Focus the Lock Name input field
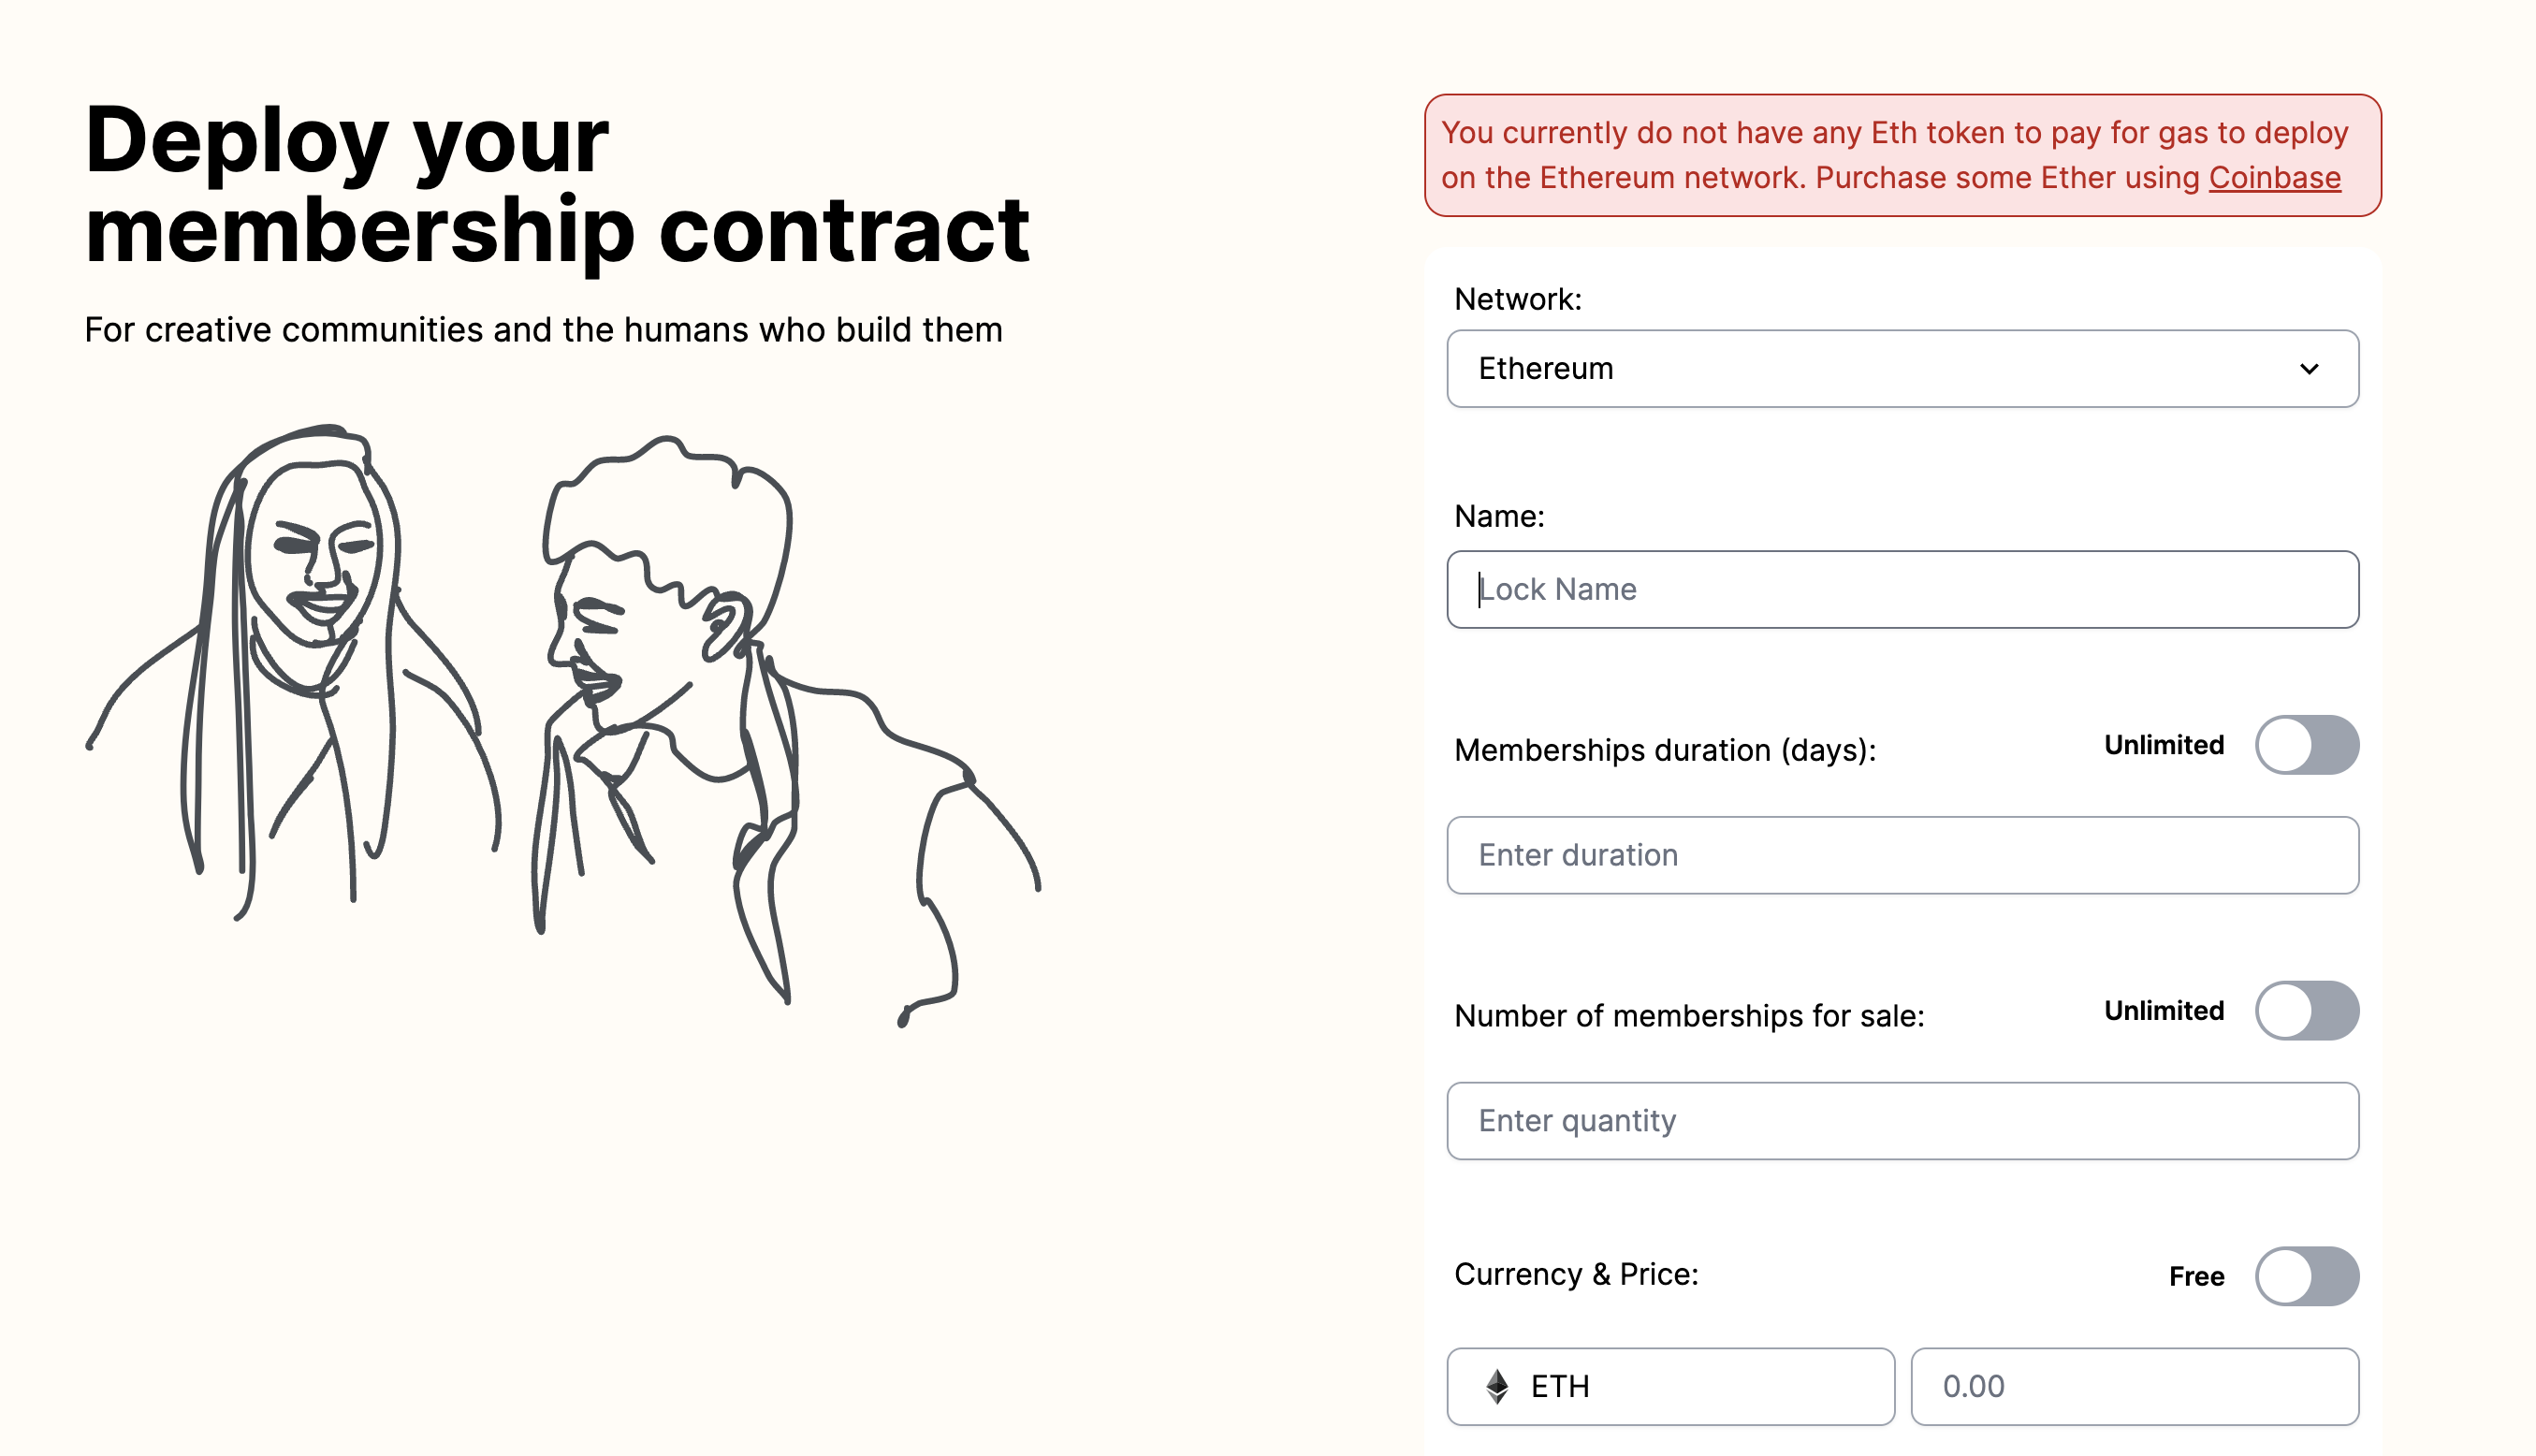 coord(1902,590)
